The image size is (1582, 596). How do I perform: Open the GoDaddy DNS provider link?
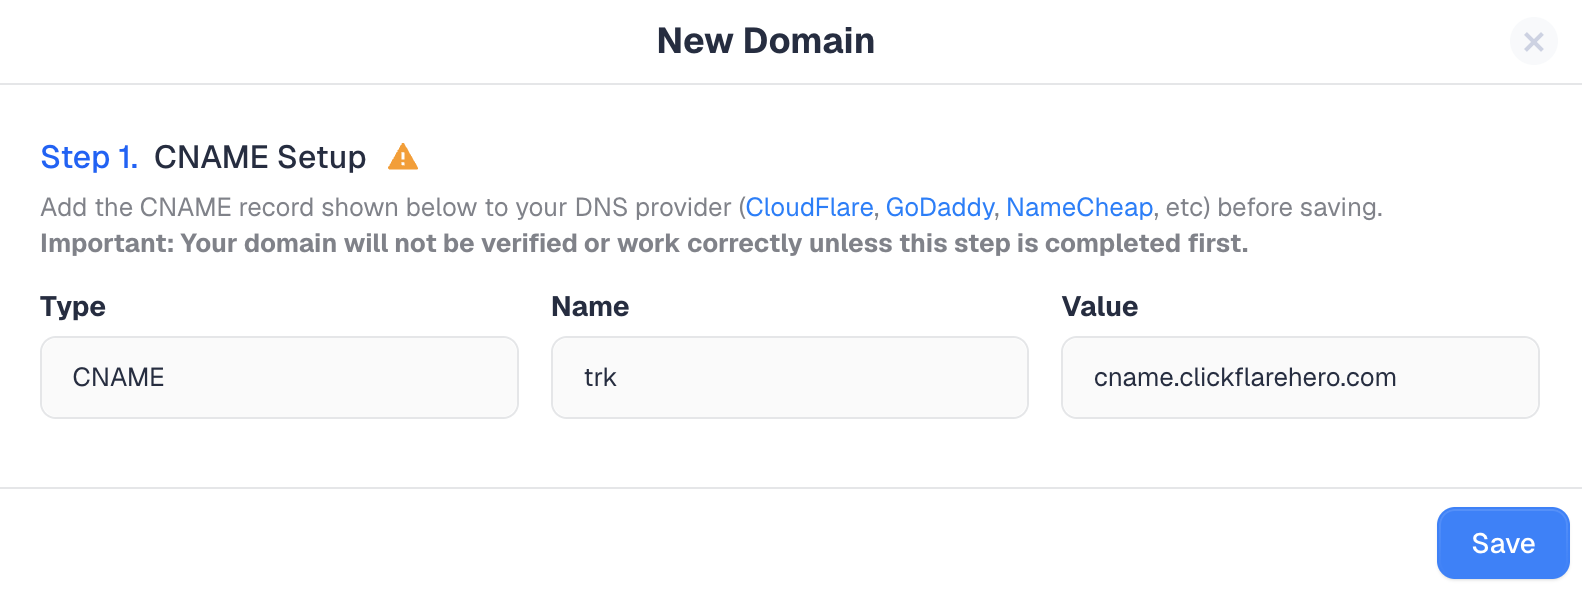click(940, 207)
